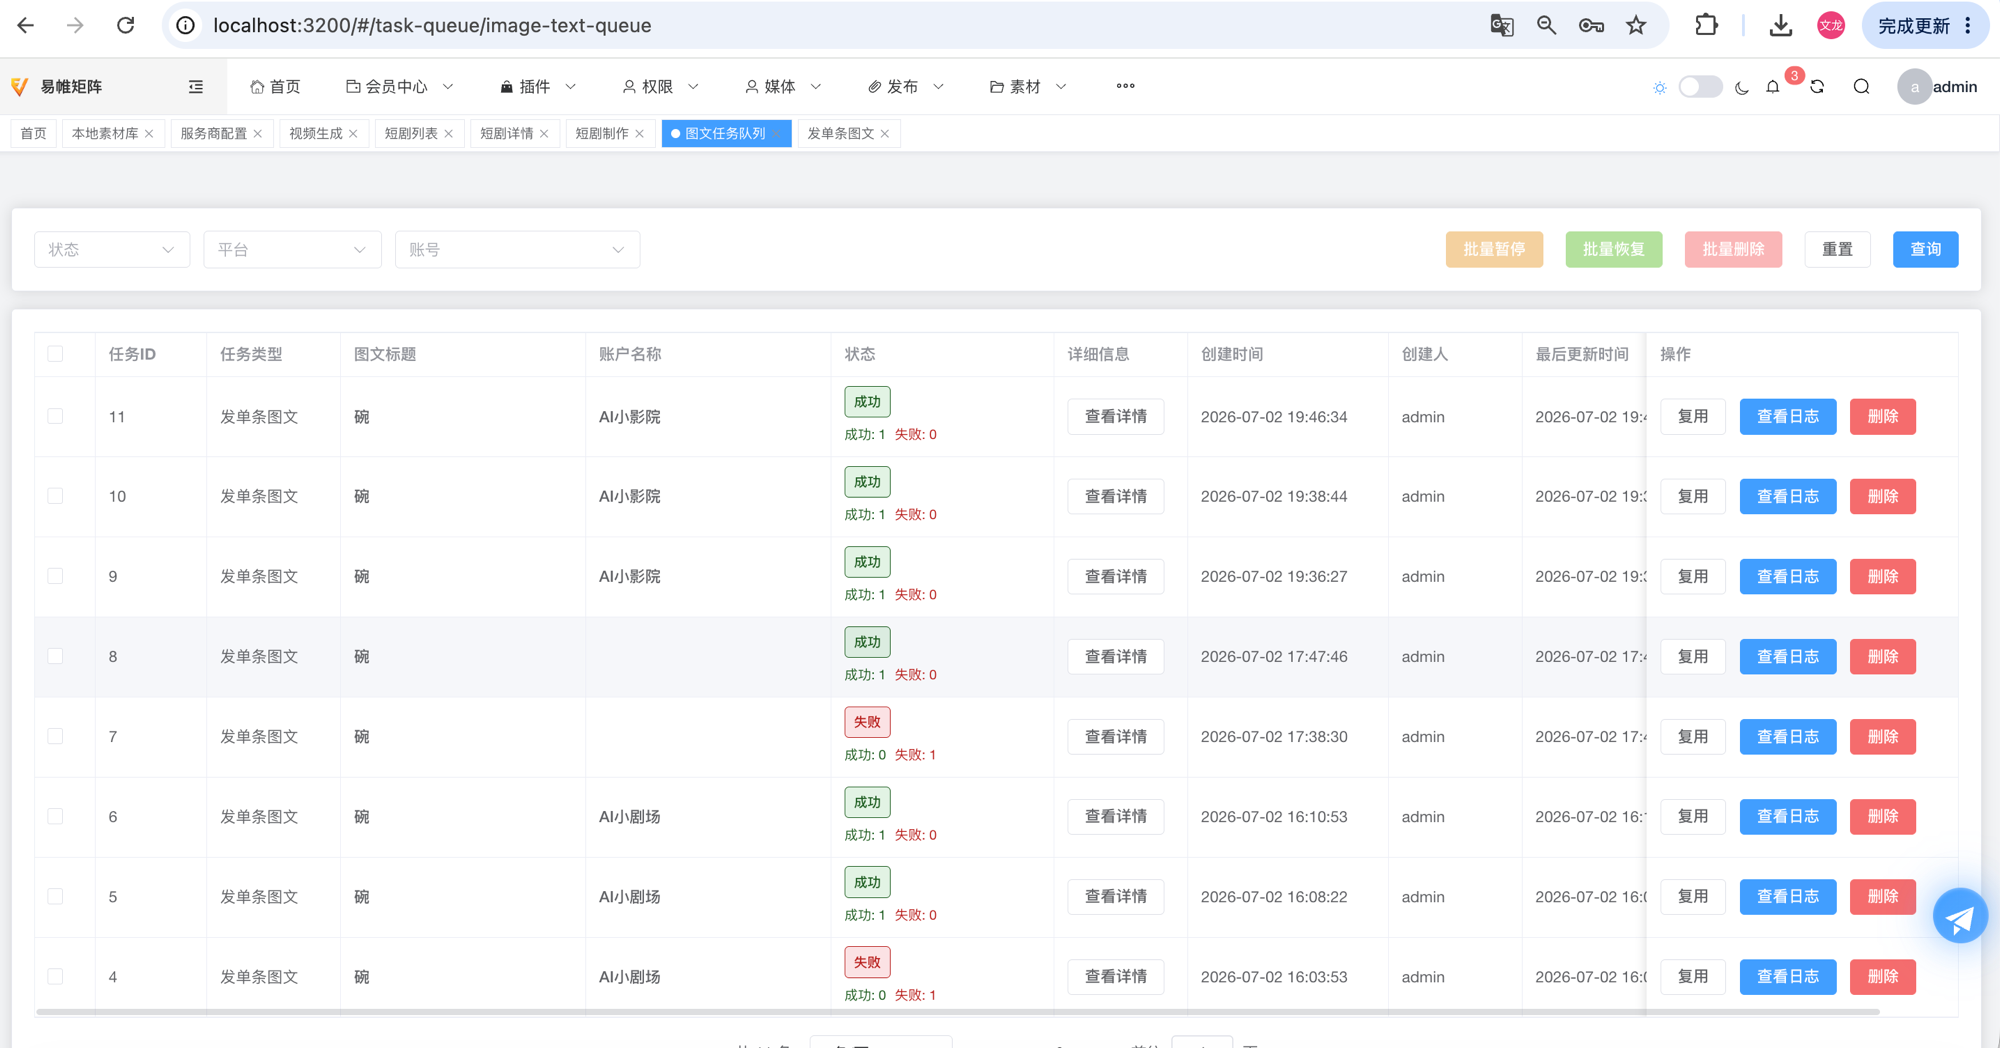2000x1048 pixels.
Task: Expand the 发布 menu
Action: point(905,87)
